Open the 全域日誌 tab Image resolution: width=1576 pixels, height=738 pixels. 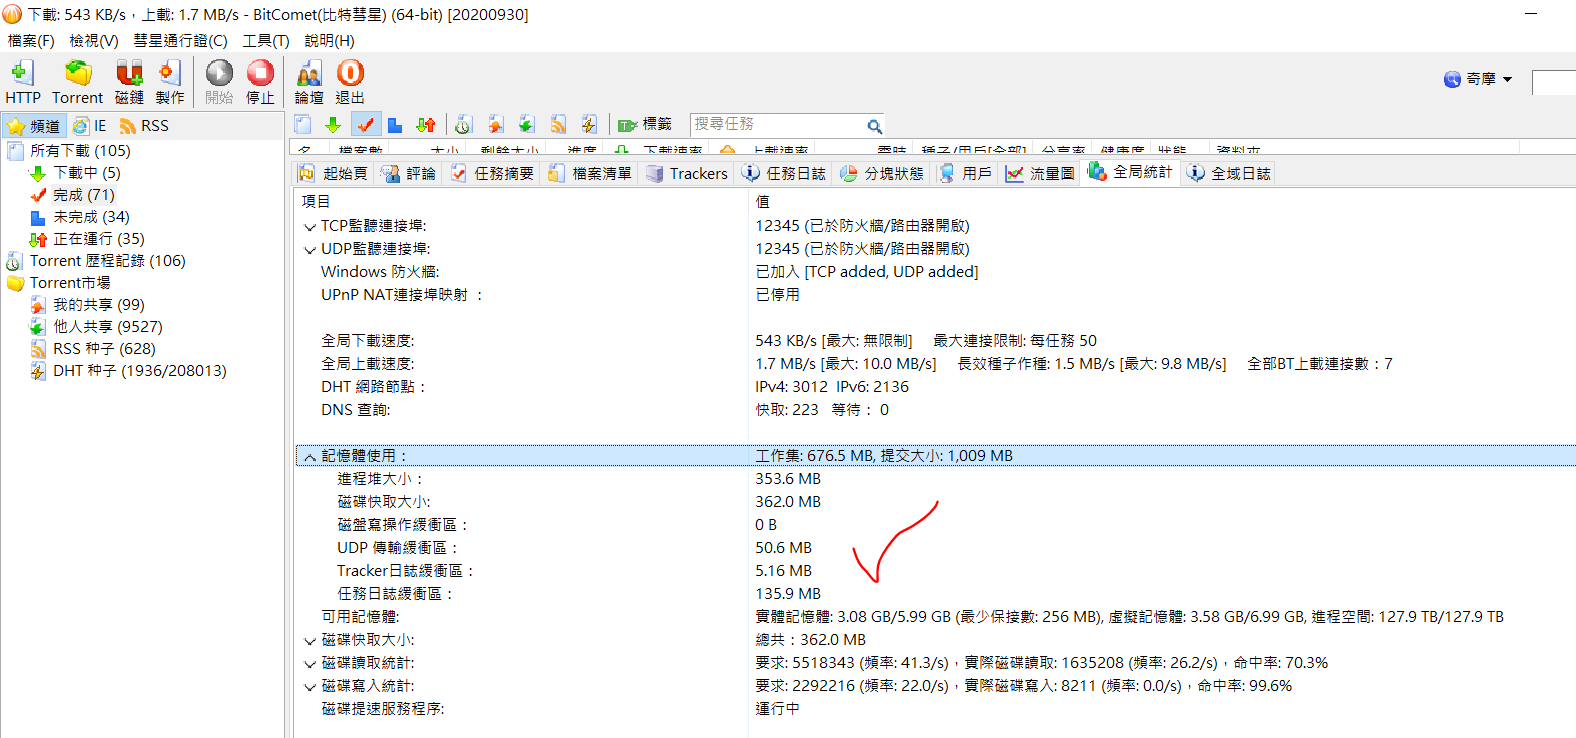coord(1228,173)
